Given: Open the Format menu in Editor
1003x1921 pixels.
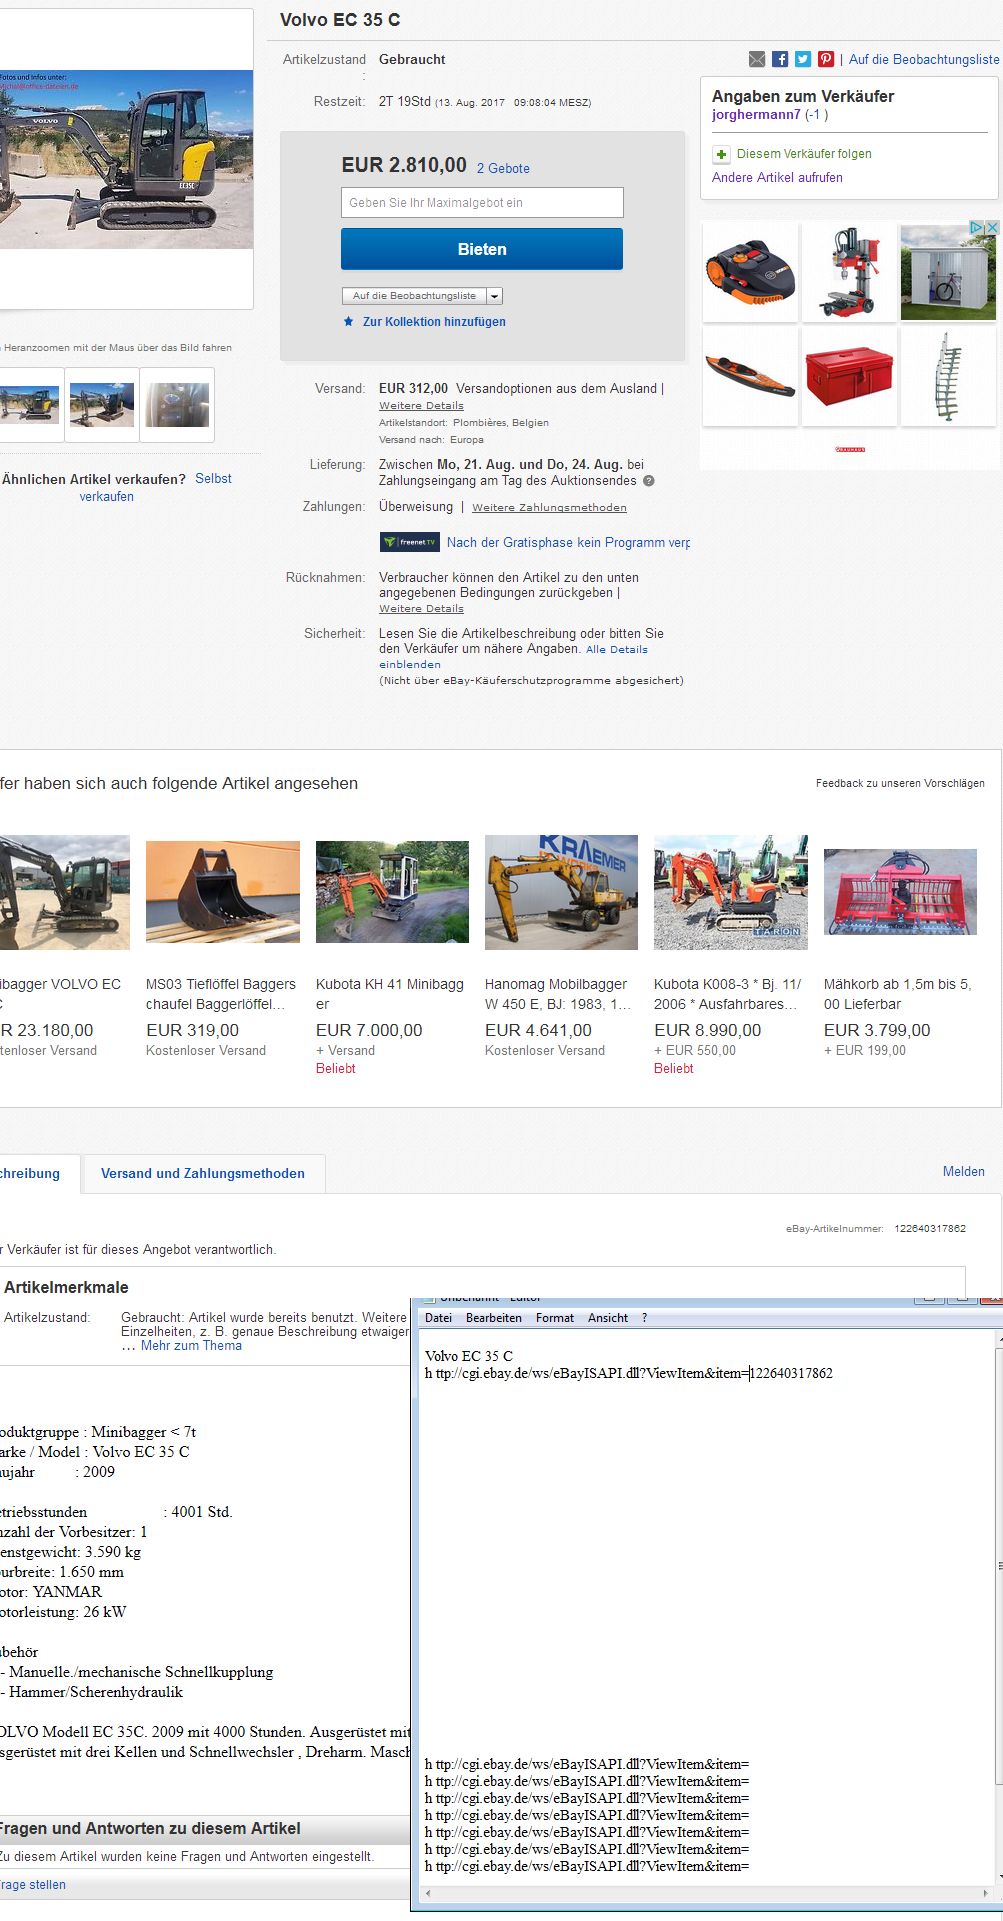Looking at the screenshot, I should pos(555,1318).
